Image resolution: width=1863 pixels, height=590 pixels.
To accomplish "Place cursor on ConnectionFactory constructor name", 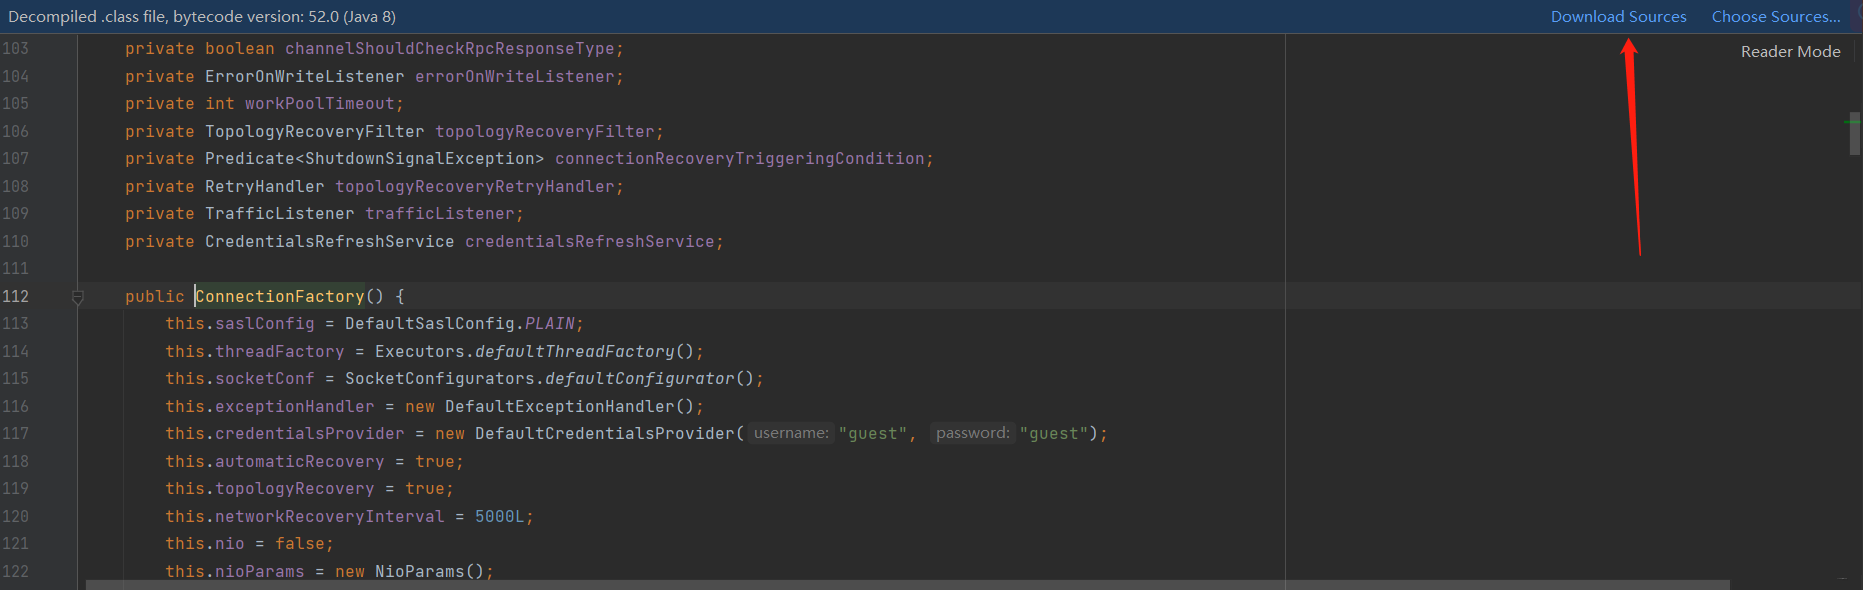I will click(x=280, y=297).
